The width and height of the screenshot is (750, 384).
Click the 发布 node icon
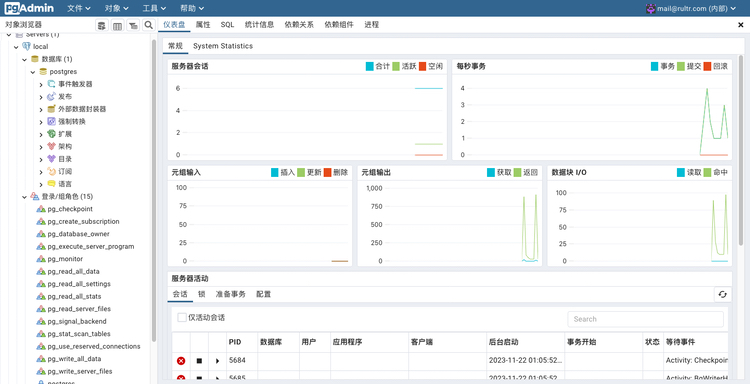[x=51, y=97]
